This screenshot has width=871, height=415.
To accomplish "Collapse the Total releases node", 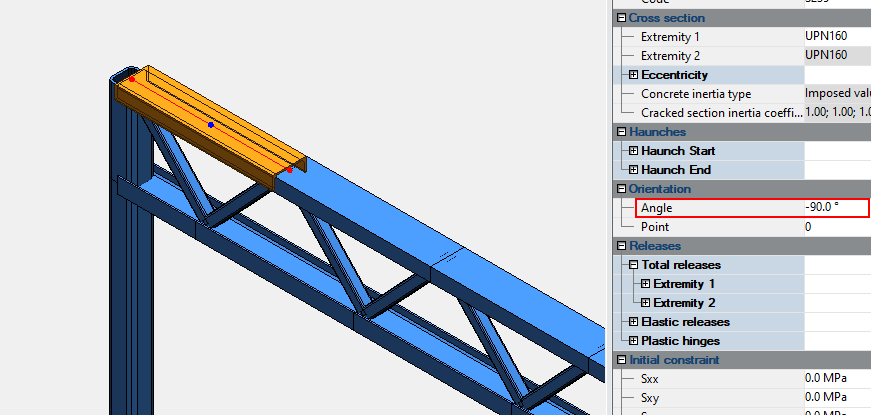I will click(633, 265).
